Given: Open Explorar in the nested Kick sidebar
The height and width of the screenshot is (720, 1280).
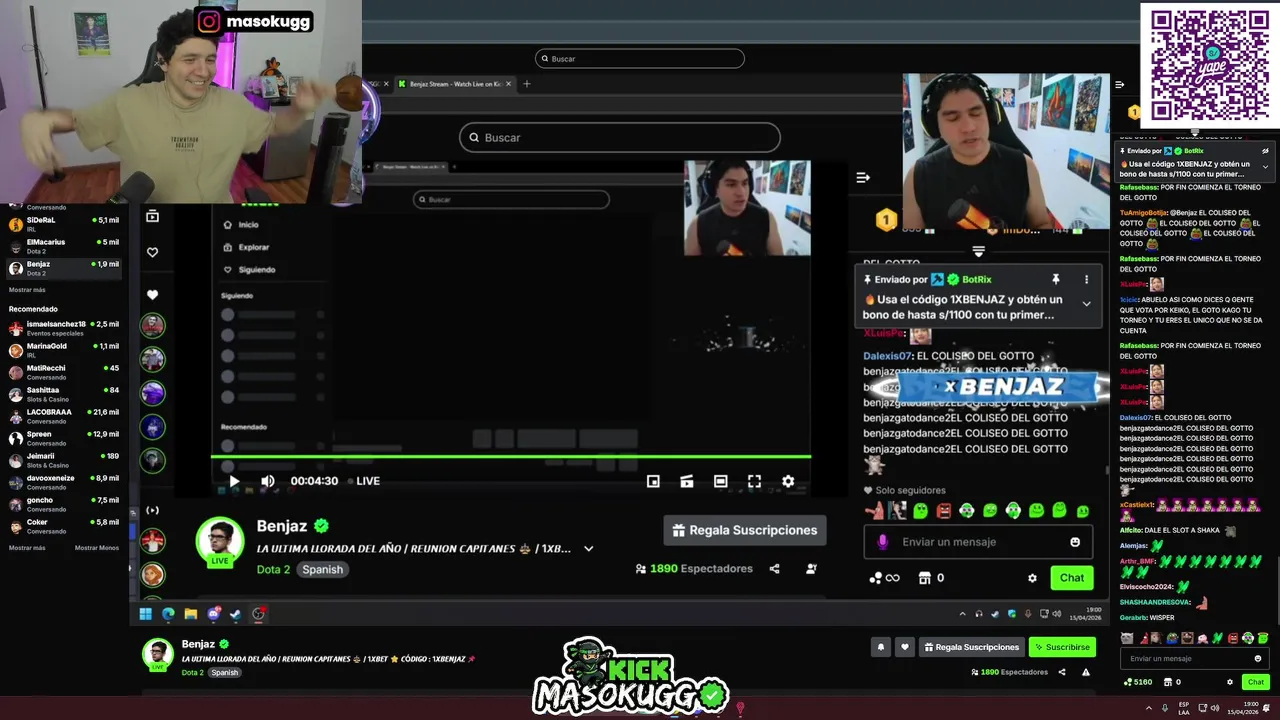Looking at the screenshot, I should click(x=247, y=247).
